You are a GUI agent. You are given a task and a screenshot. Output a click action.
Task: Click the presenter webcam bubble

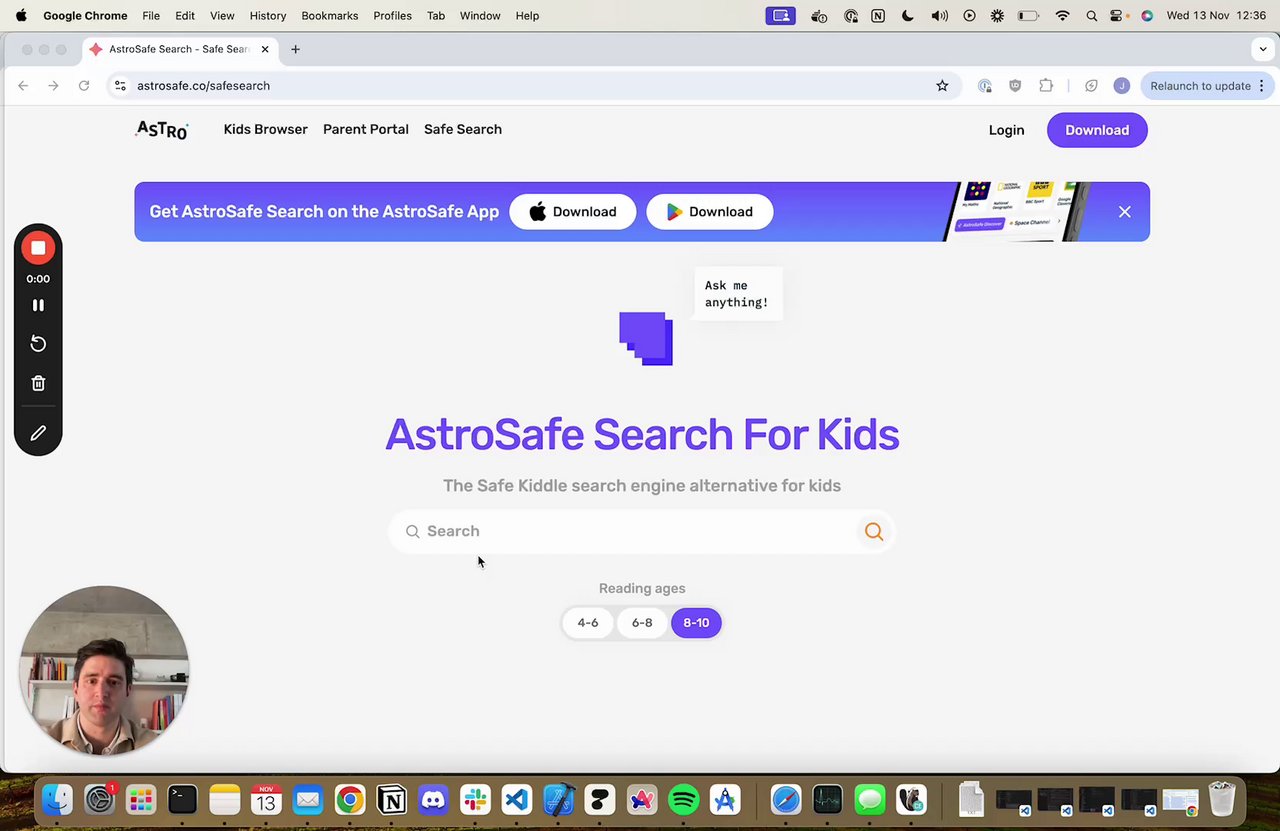104,670
